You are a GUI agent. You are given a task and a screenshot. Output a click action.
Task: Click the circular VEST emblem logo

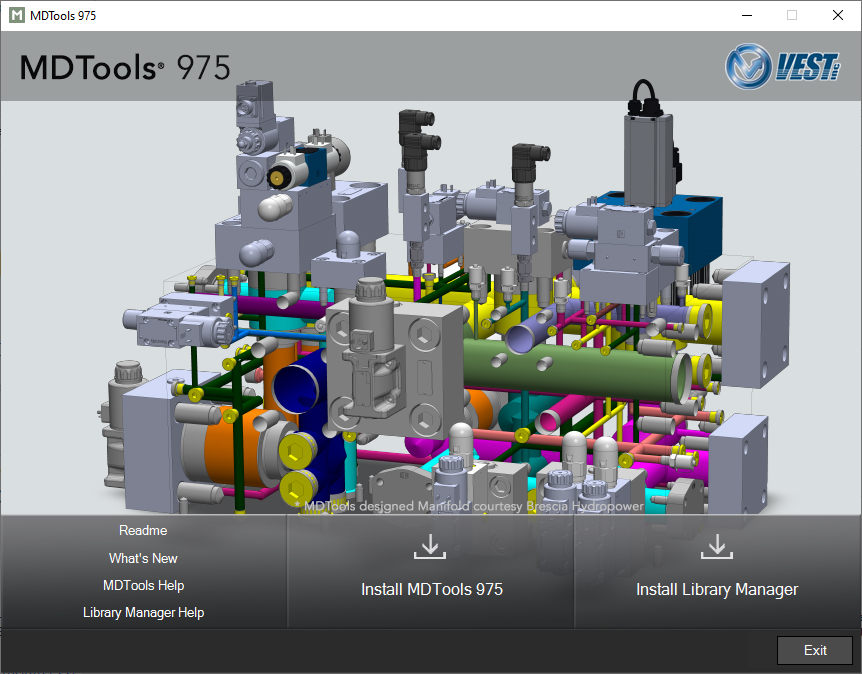click(x=746, y=66)
